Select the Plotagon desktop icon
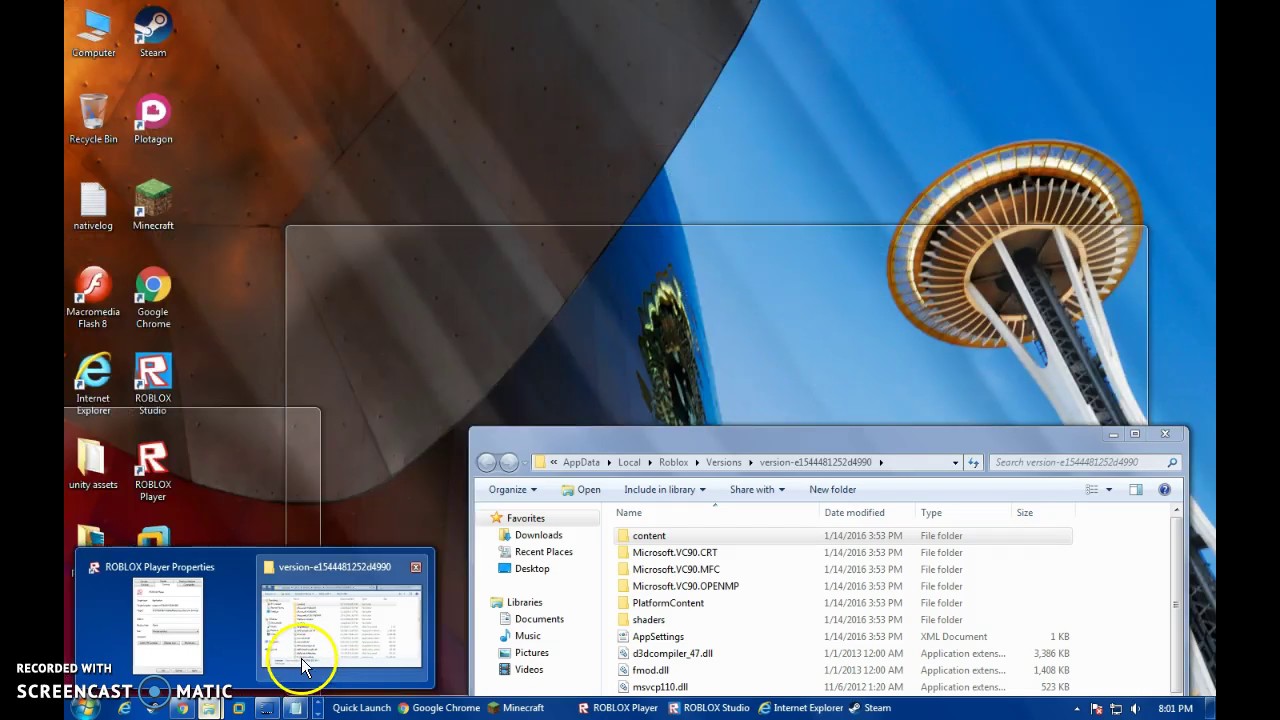The width and height of the screenshot is (1280, 720). tap(153, 119)
